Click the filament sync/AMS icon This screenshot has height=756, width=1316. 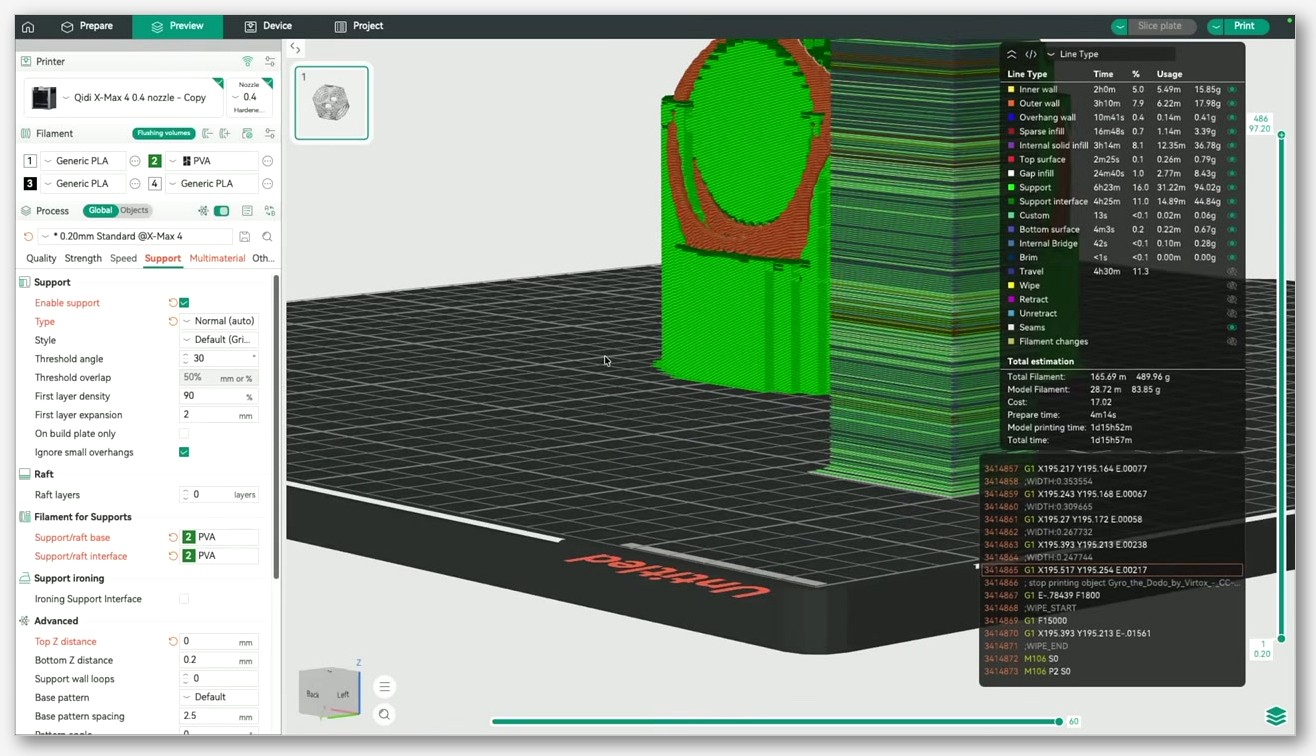point(247,133)
